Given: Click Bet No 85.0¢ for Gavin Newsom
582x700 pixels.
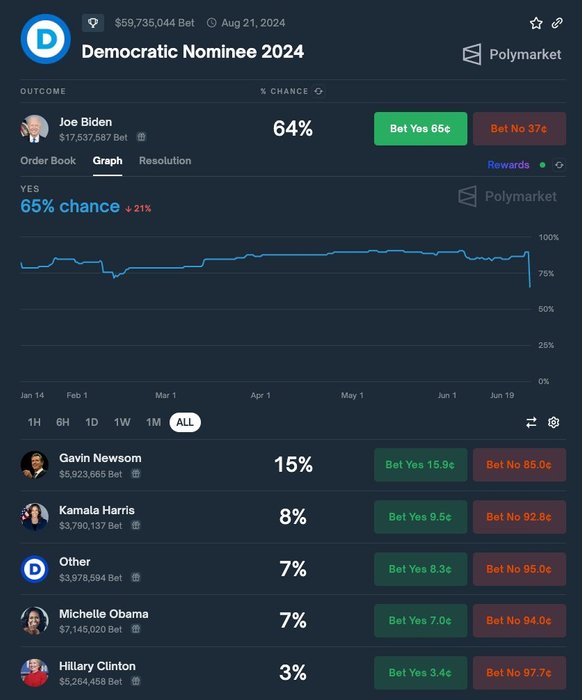Looking at the screenshot, I should tap(520, 465).
